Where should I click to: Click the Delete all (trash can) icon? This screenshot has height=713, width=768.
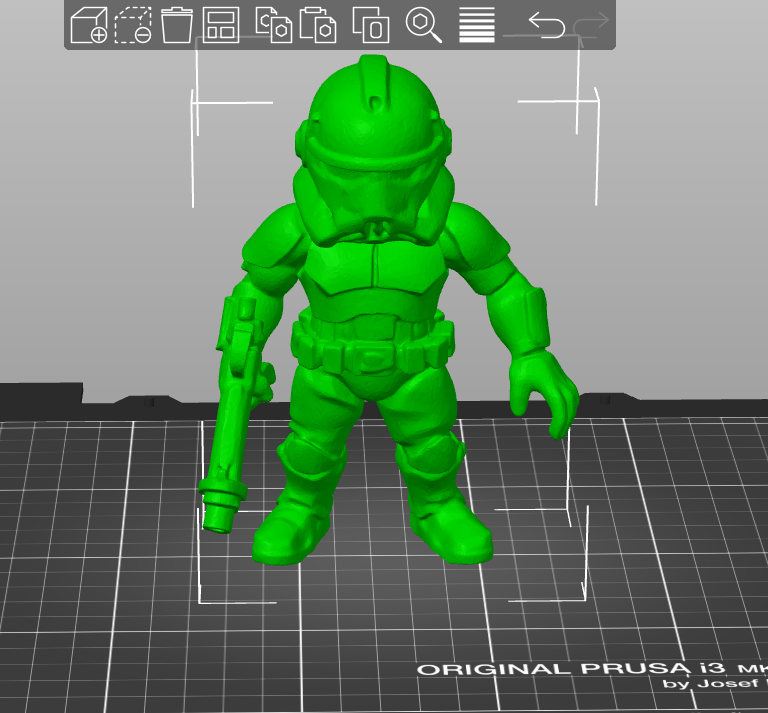[x=176, y=25]
